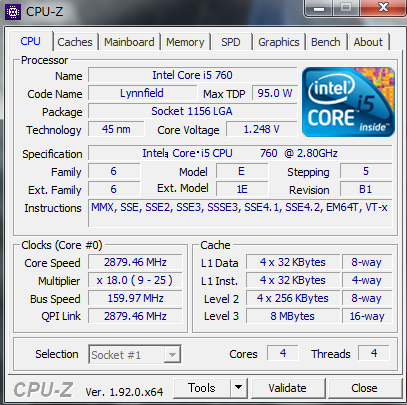
Task: Switch to the Bench tab
Action: [326, 42]
